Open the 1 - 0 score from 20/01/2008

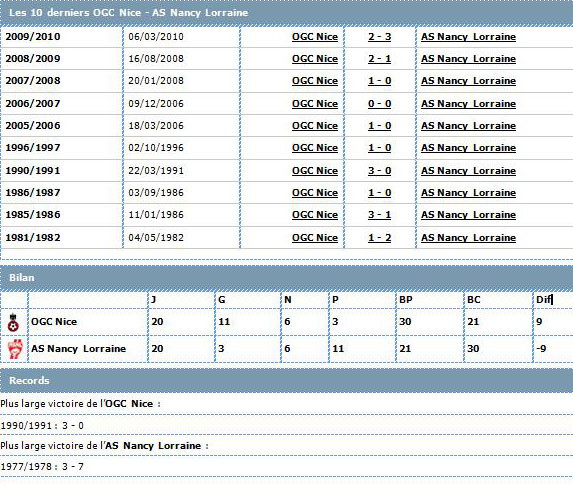tap(379, 81)
